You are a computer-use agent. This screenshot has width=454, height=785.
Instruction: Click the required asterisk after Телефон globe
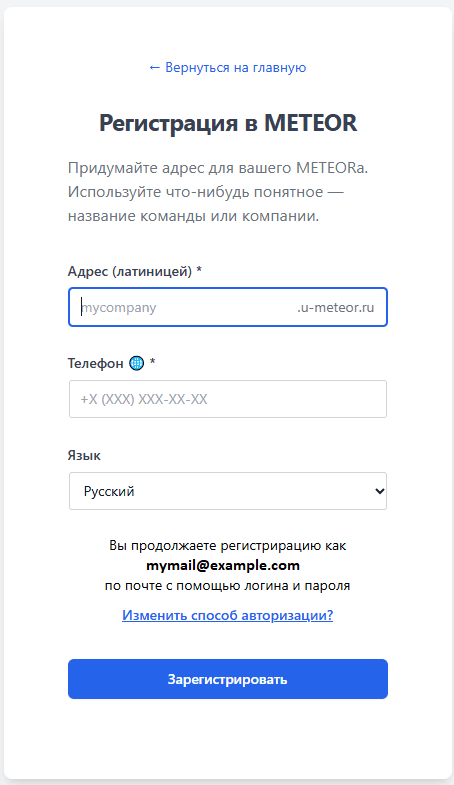(153, 362)
